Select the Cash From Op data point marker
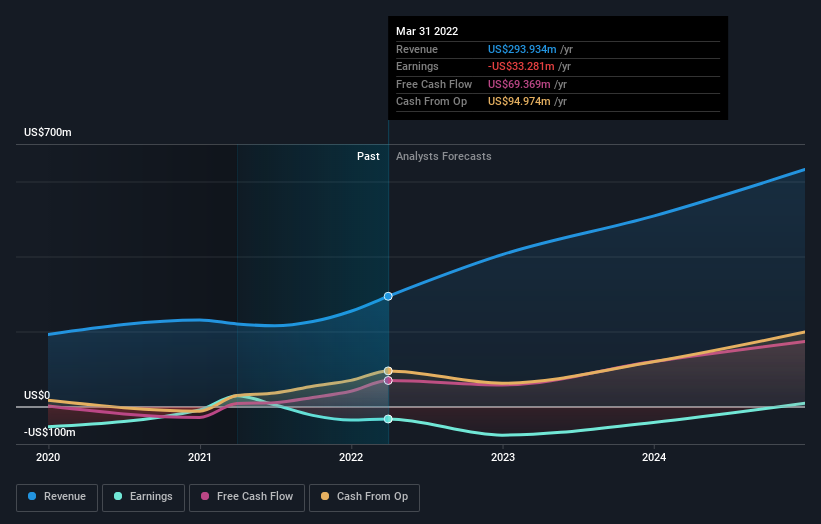The image size is (821, 524). pos(388,371)
